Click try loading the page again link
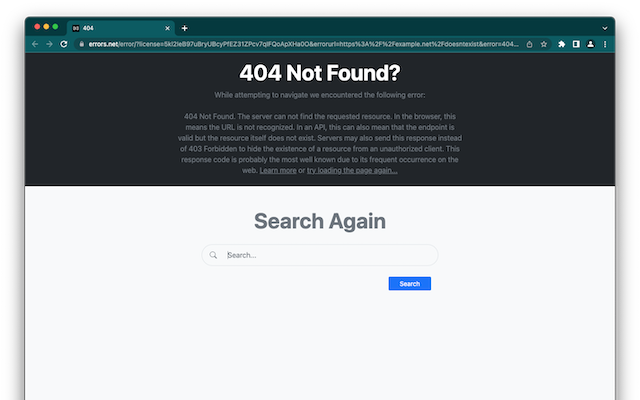 pos(352,171)
